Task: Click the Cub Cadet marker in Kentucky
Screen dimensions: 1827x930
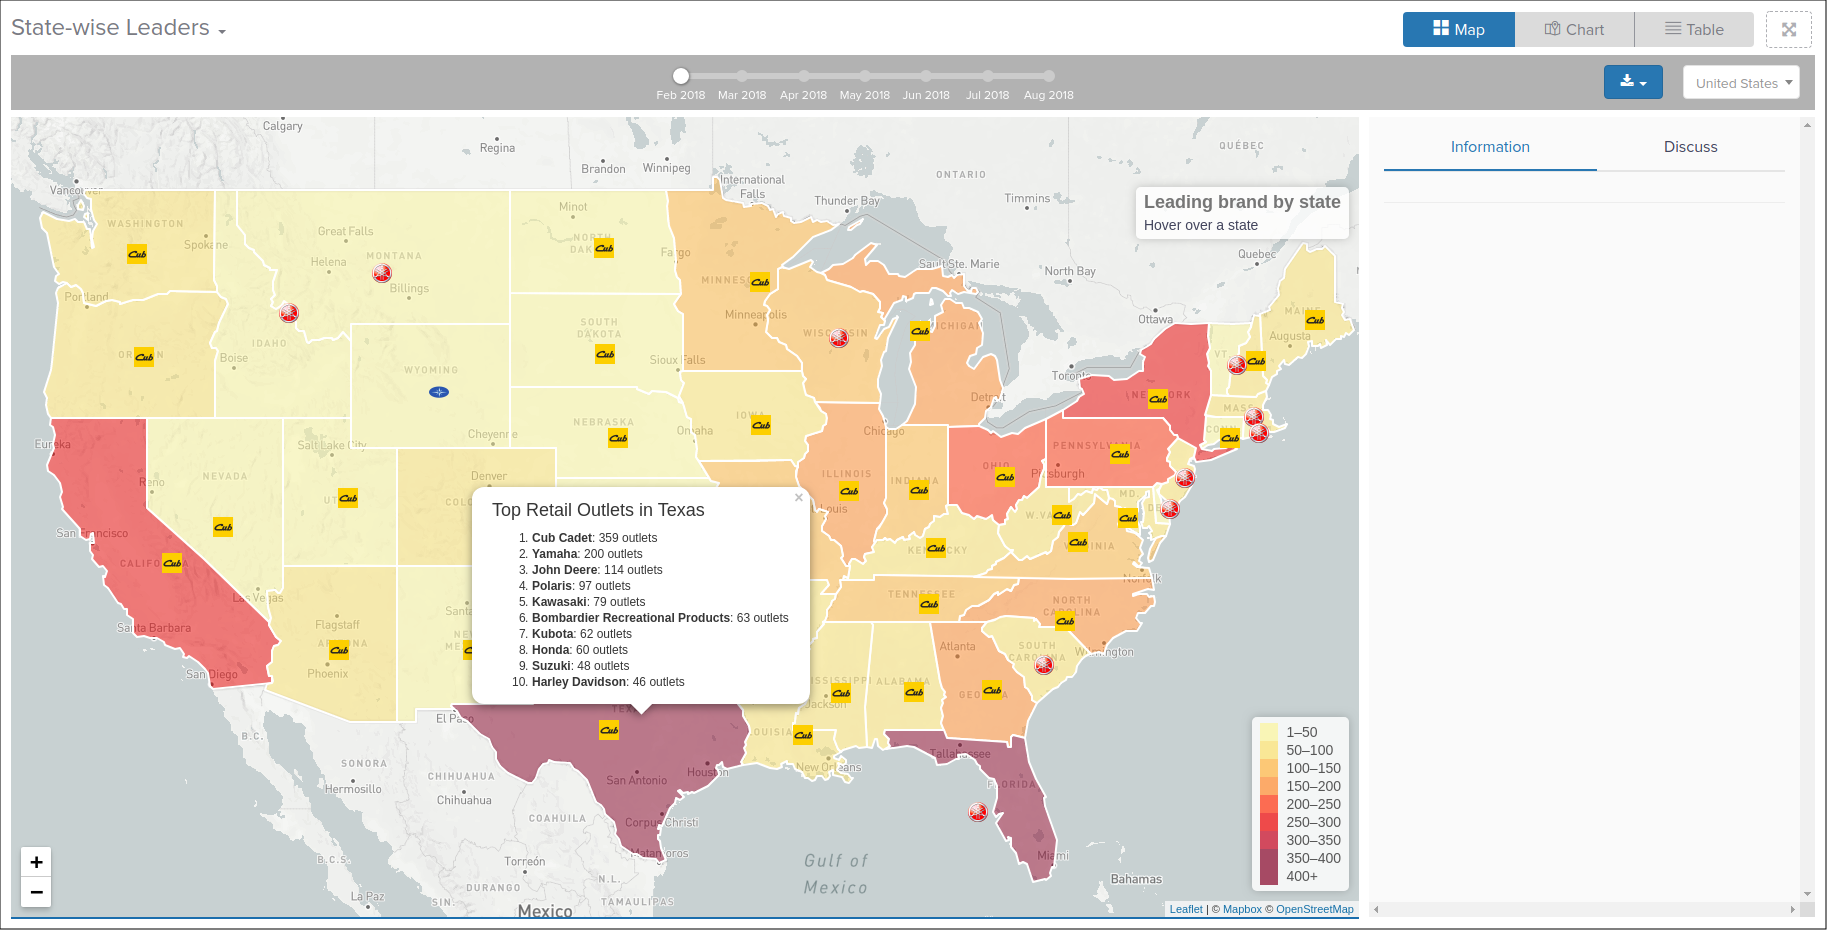Action: point(936,548)
